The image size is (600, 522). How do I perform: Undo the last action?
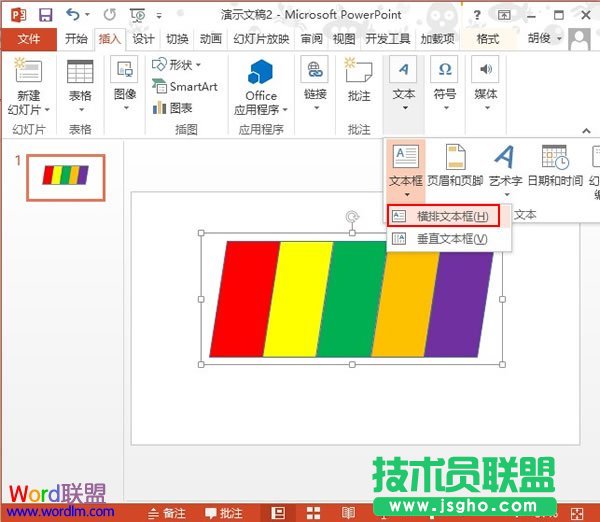pos(73,15)
